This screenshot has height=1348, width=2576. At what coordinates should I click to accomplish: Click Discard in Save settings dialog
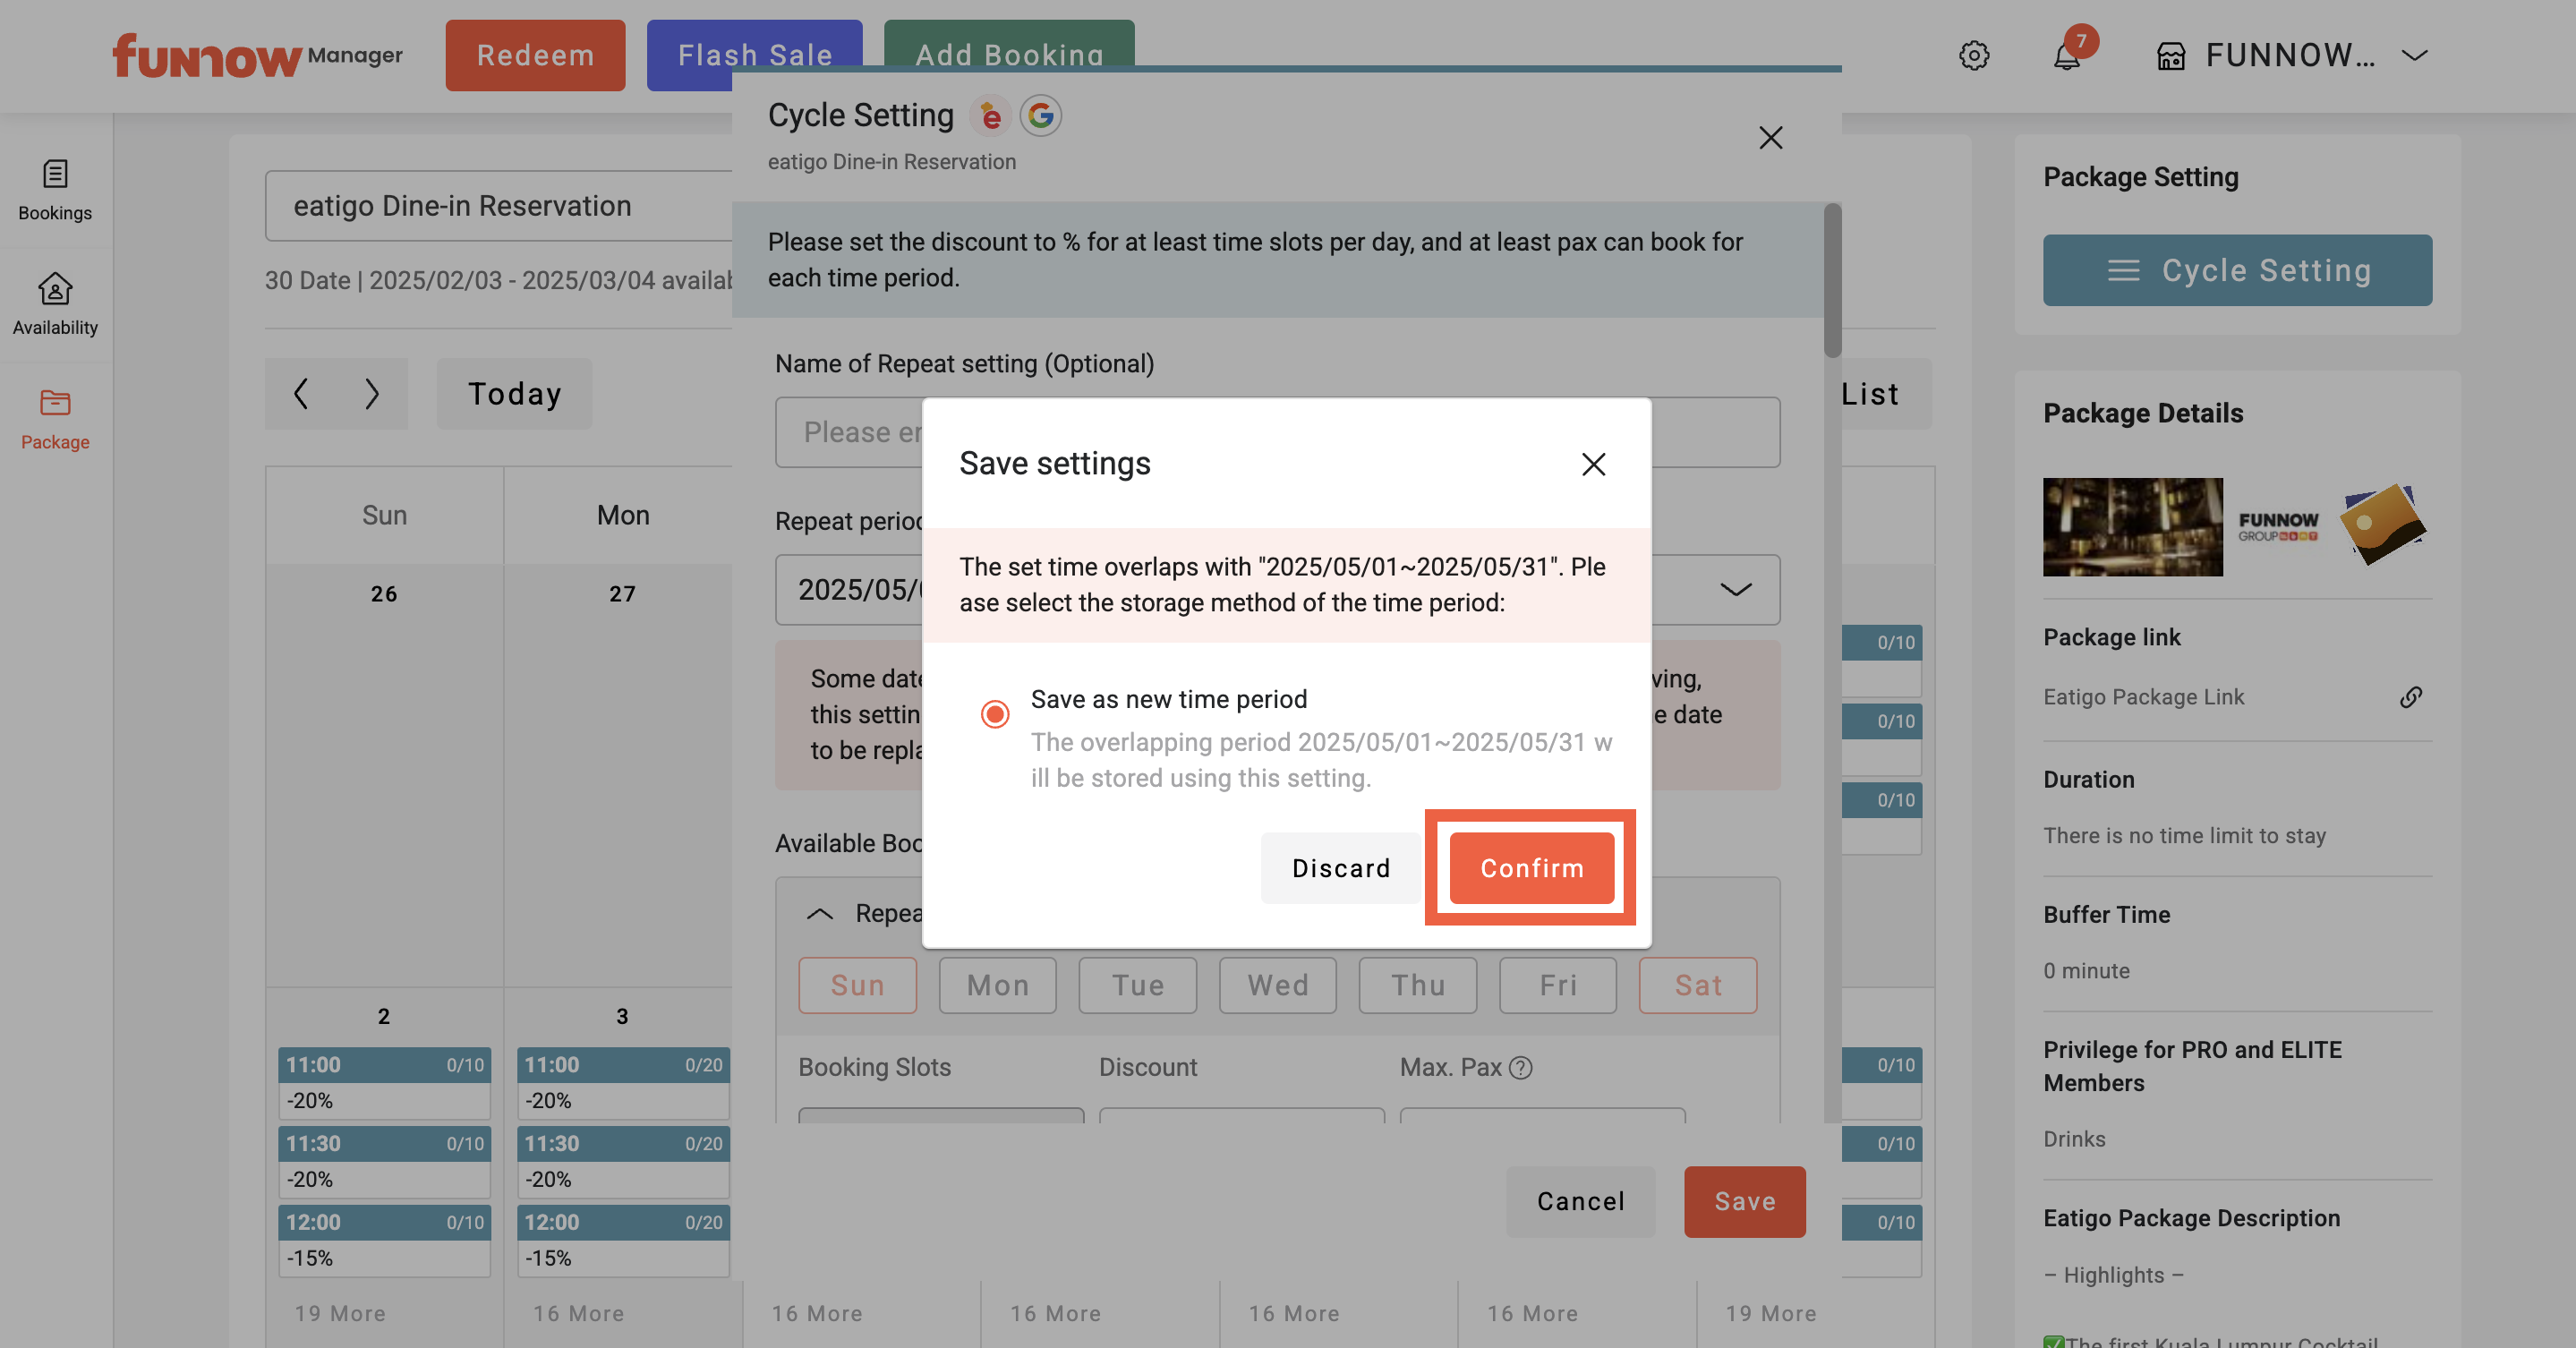(x=1340, y=868)
